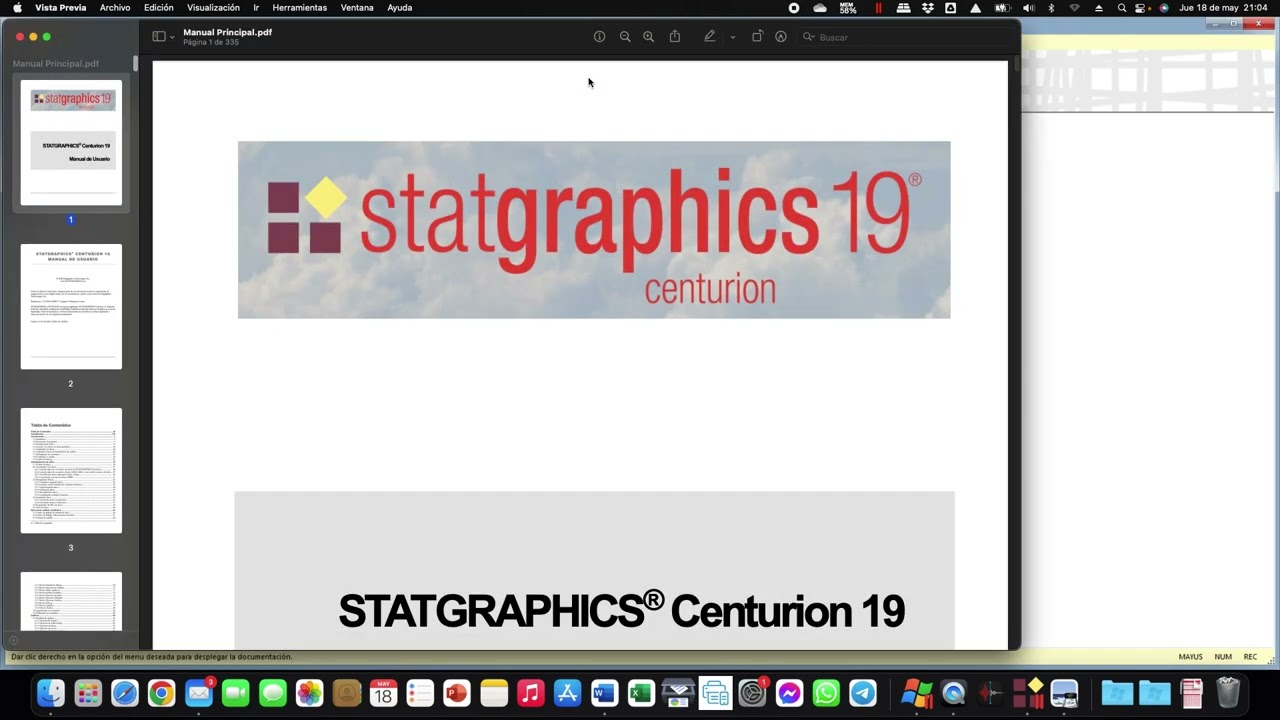Screen dimensions: 1280x720
Task: Open Music from the dock
Action: click(531, 693)
